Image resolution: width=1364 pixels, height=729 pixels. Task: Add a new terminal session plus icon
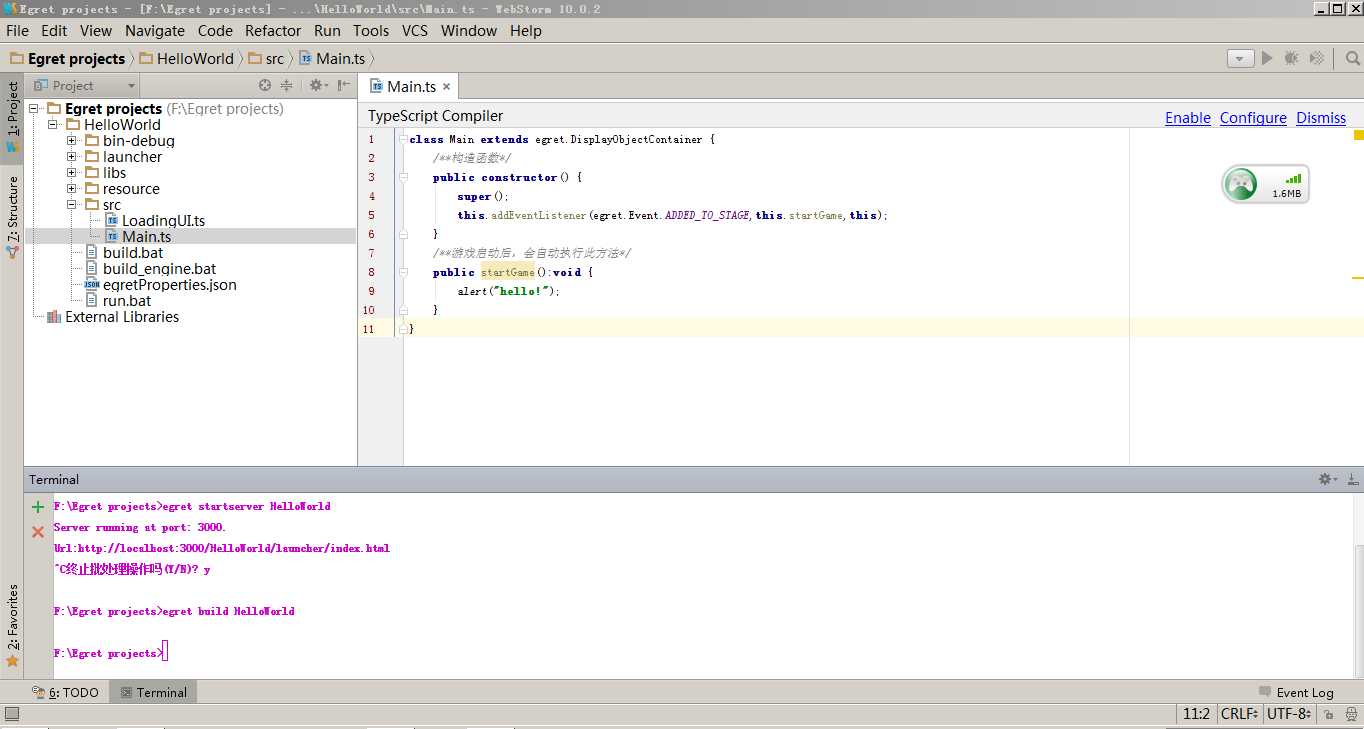38,507
